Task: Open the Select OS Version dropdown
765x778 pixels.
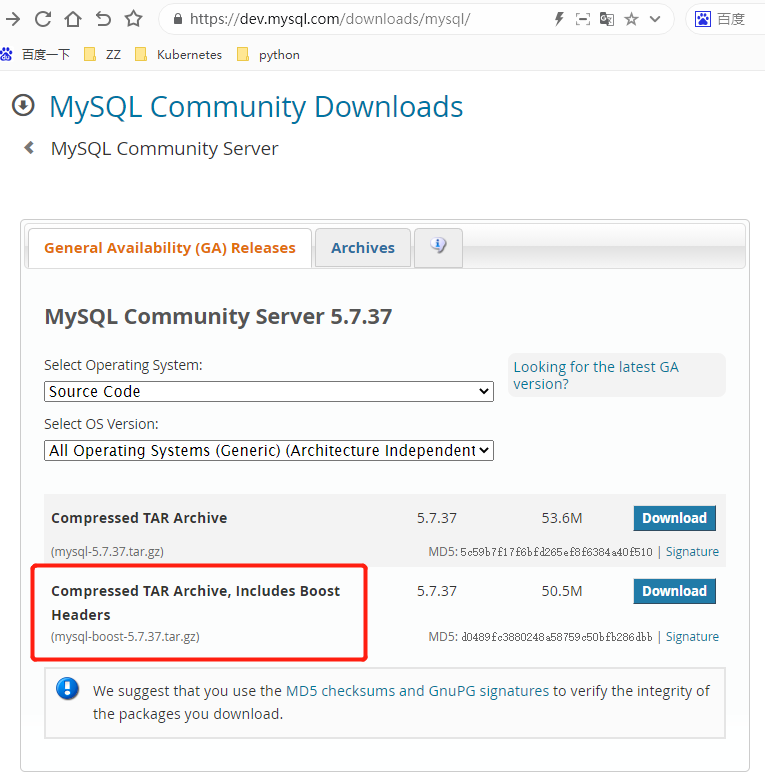Action: [269, 451]
